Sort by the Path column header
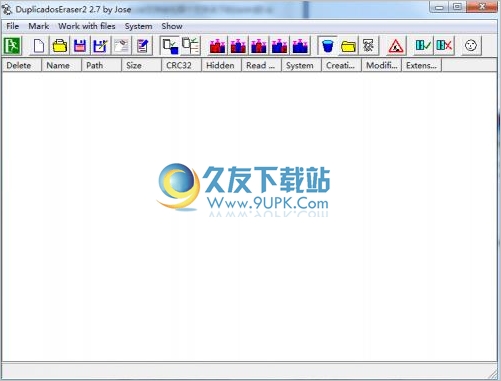 (102, 65)
